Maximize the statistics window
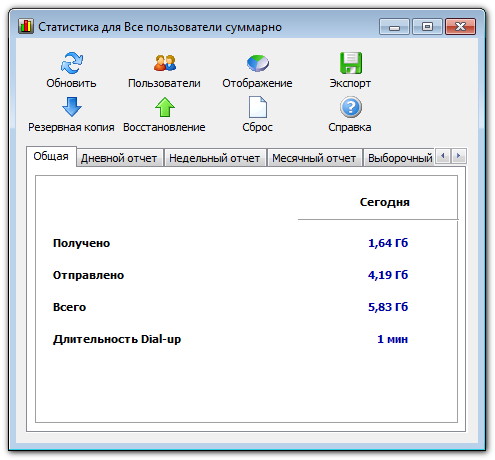Image resolution: width=495 pixels, height=460 pixels. coord(427,26)
